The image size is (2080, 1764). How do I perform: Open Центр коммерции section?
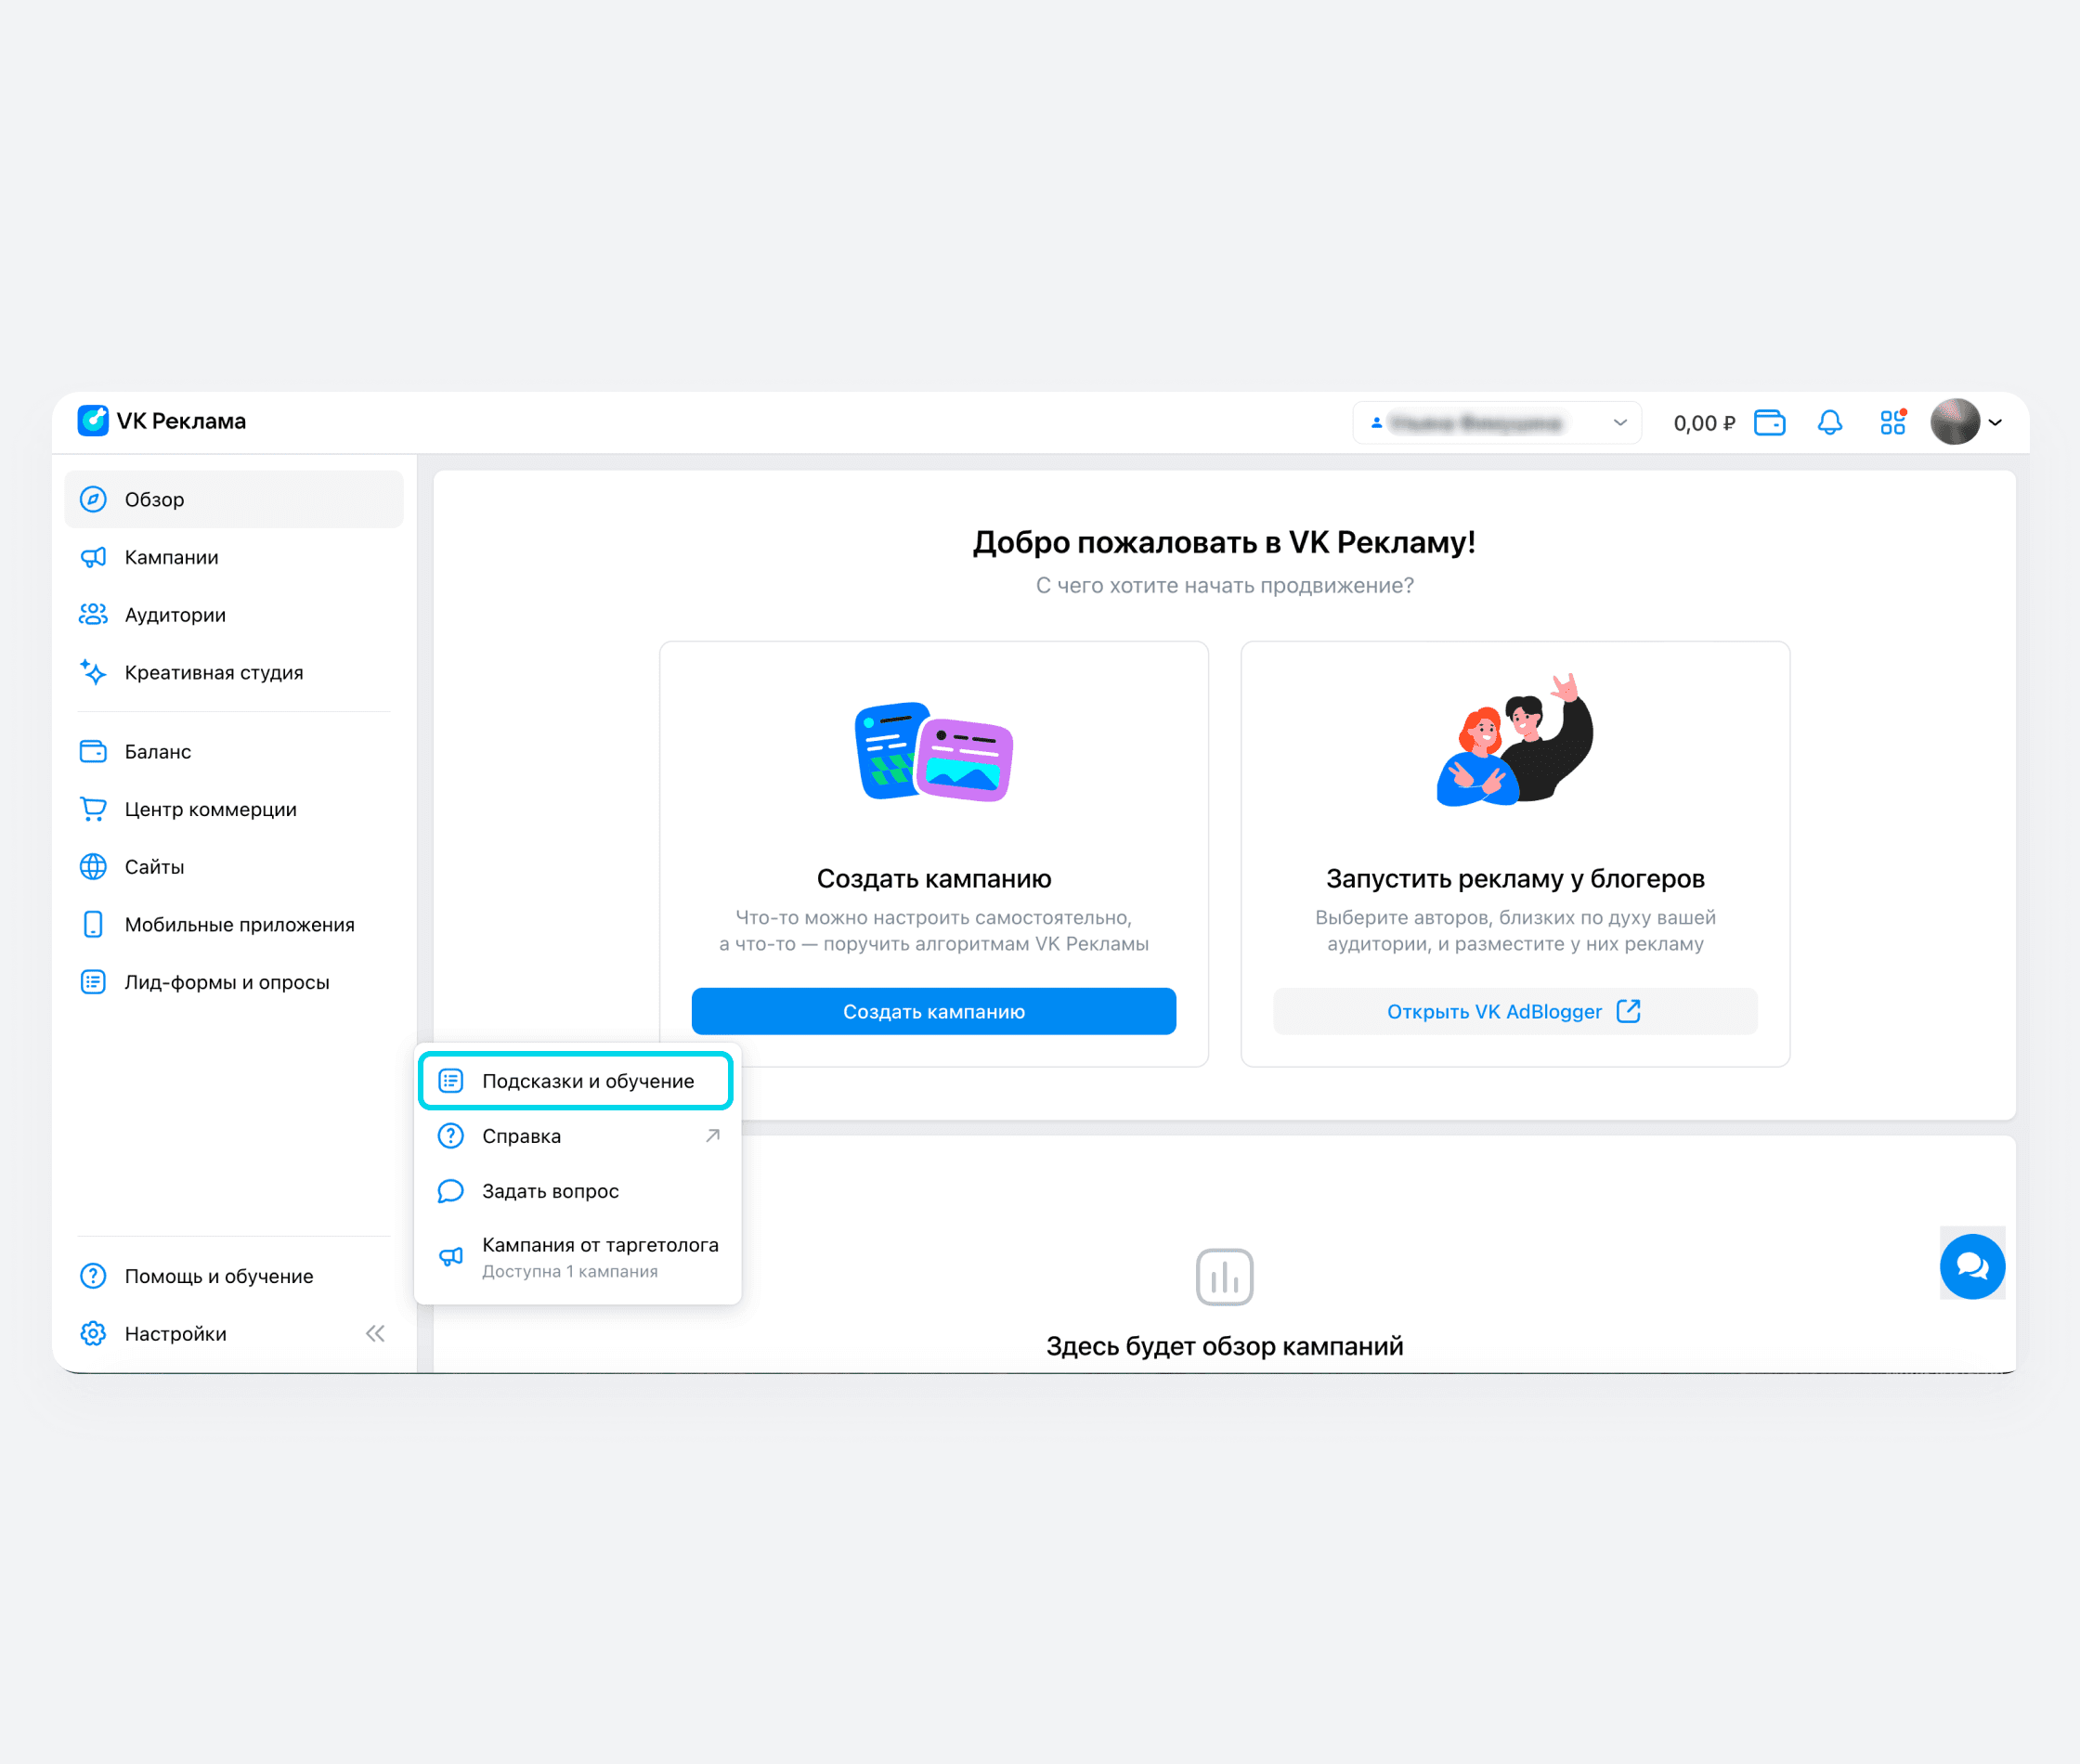(x=234, y=809)
